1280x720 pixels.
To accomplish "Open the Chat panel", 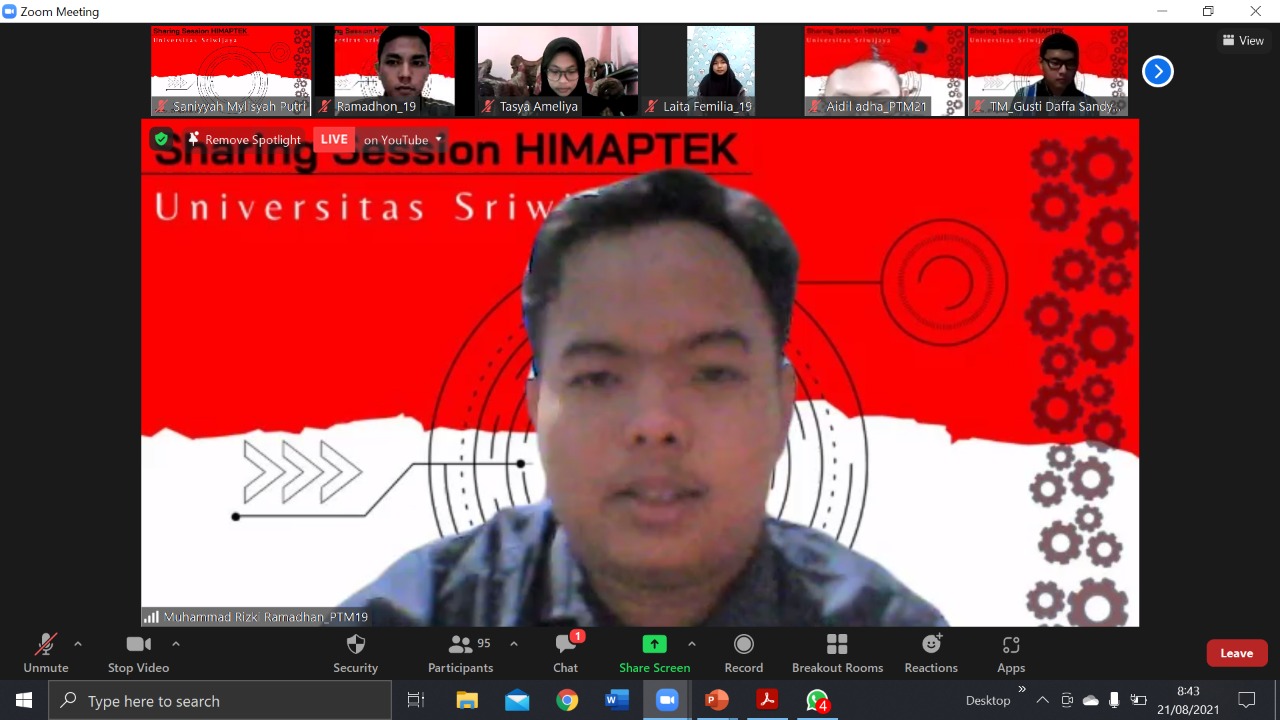I will coord(566,654).
